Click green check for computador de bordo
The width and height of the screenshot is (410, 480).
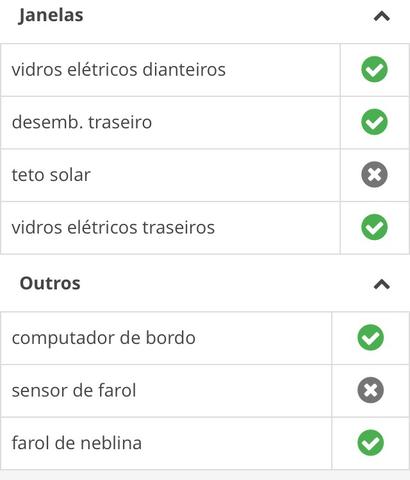coord(371,337)
